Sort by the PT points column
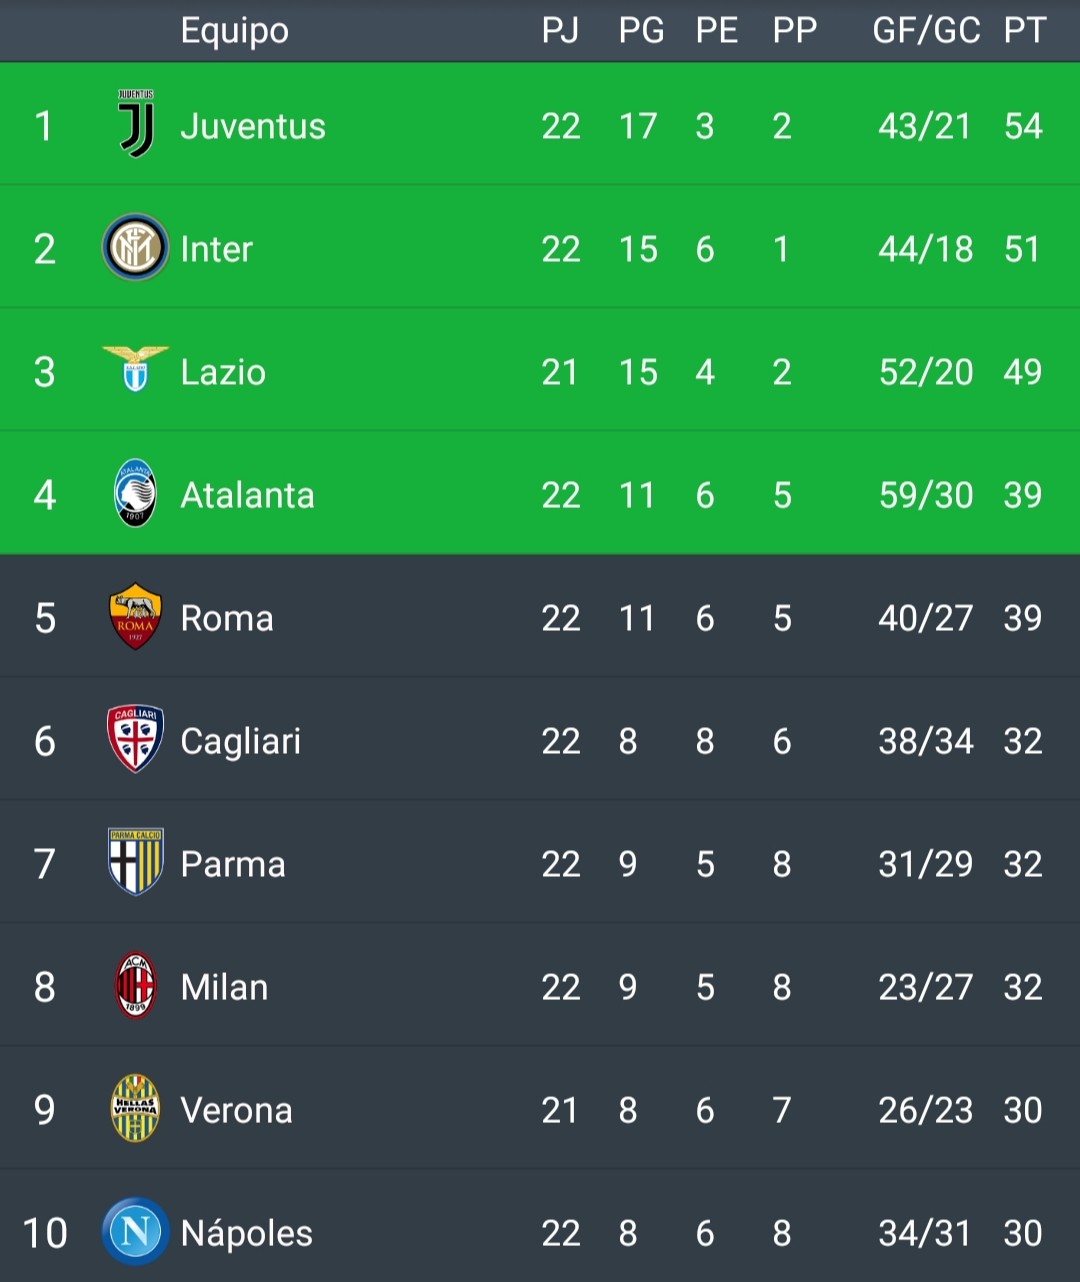Viewport: 1080px width, 1282px height. 1024,31
